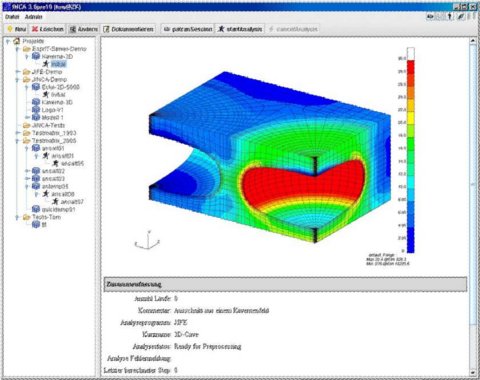
Task: Click the Projekte house icon
Action: (17, 41)
